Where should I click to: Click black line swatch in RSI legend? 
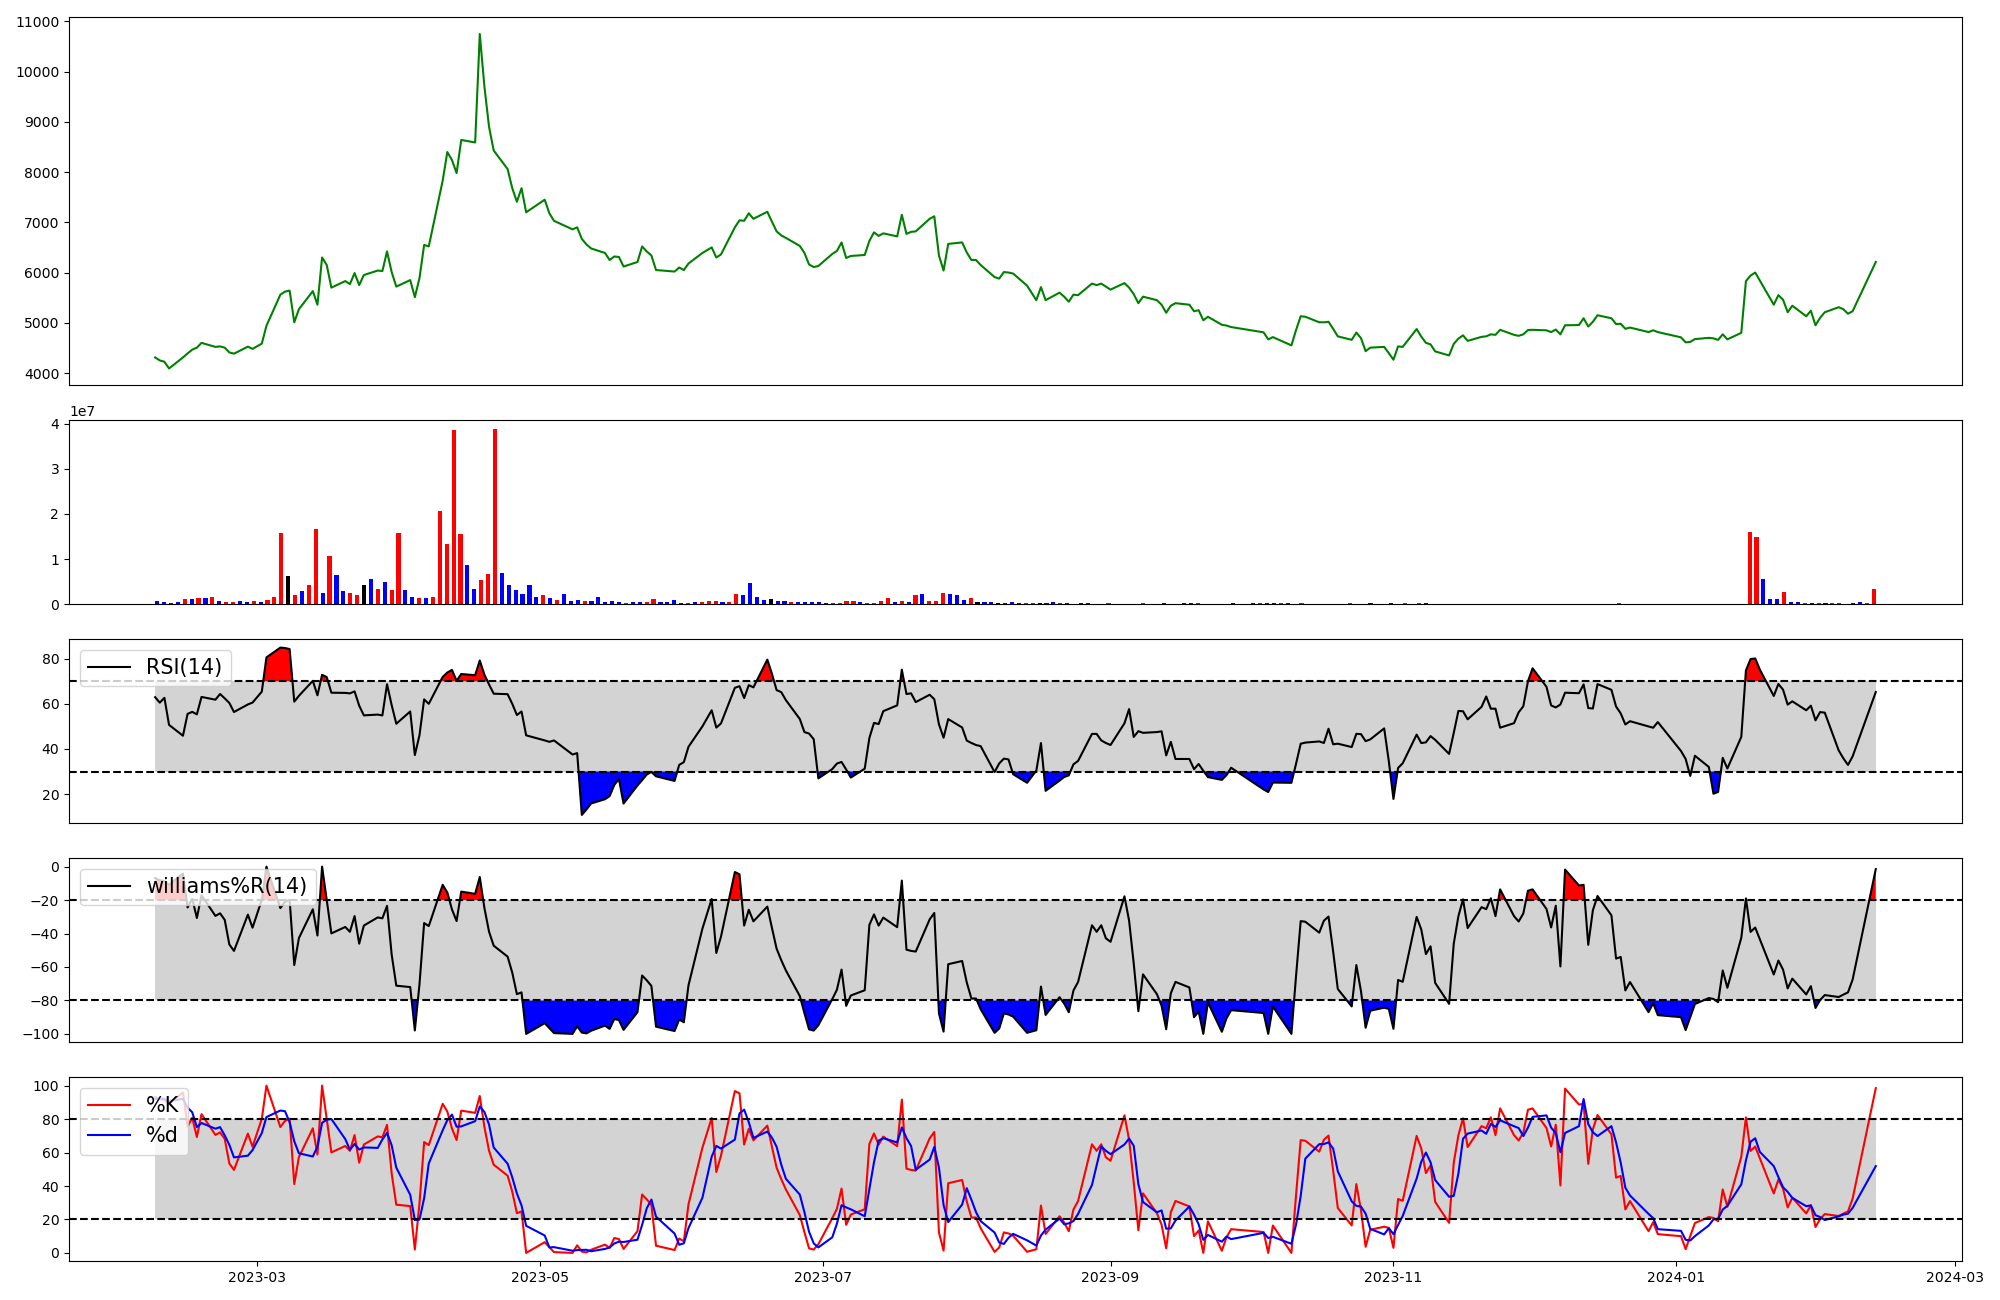pos(109,667)
